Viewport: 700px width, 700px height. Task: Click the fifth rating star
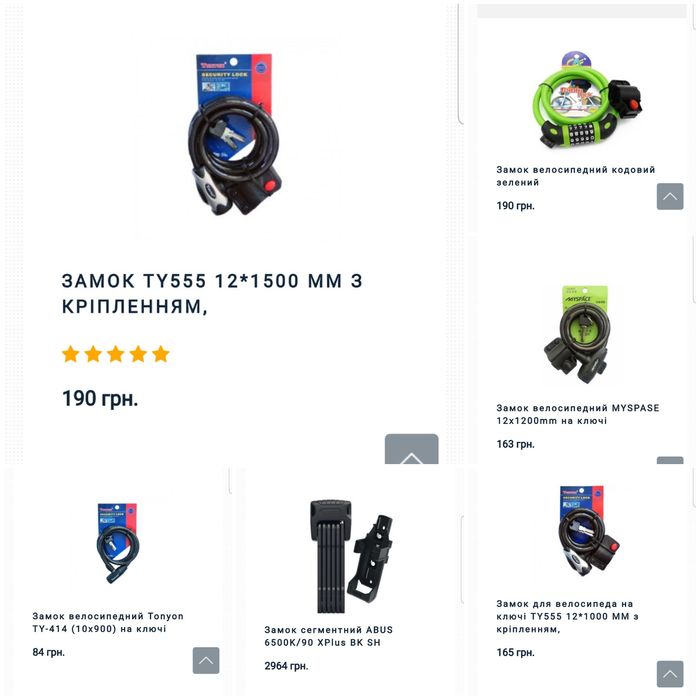[161, 354]
